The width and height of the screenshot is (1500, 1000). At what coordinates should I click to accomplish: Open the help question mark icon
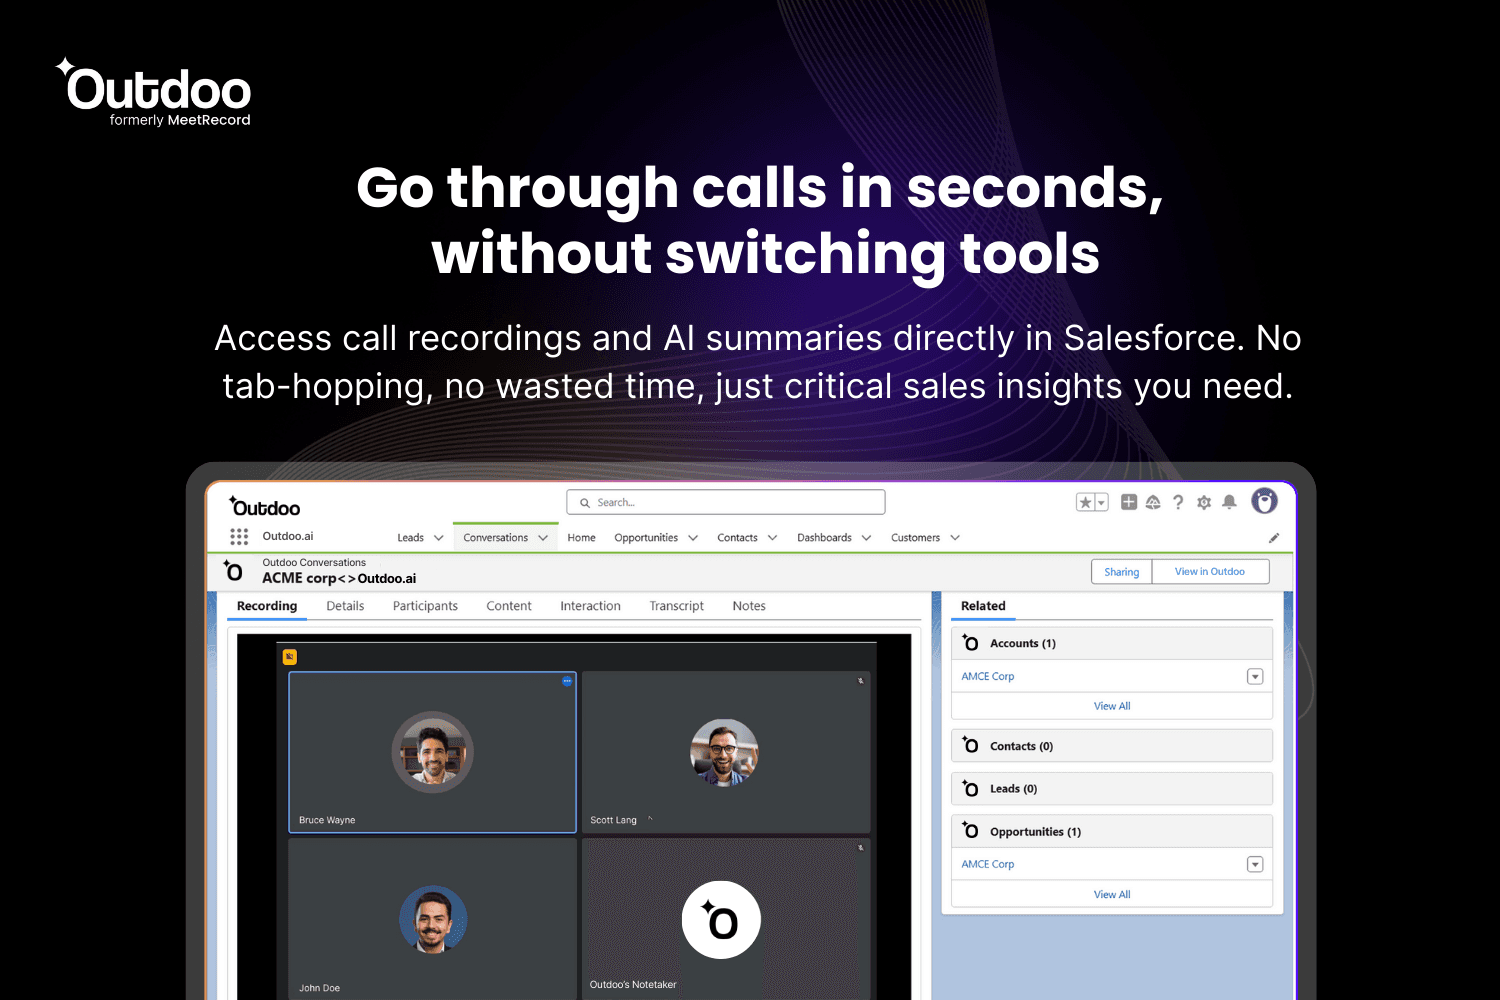pyautogui.click(x=1178, y=502)
